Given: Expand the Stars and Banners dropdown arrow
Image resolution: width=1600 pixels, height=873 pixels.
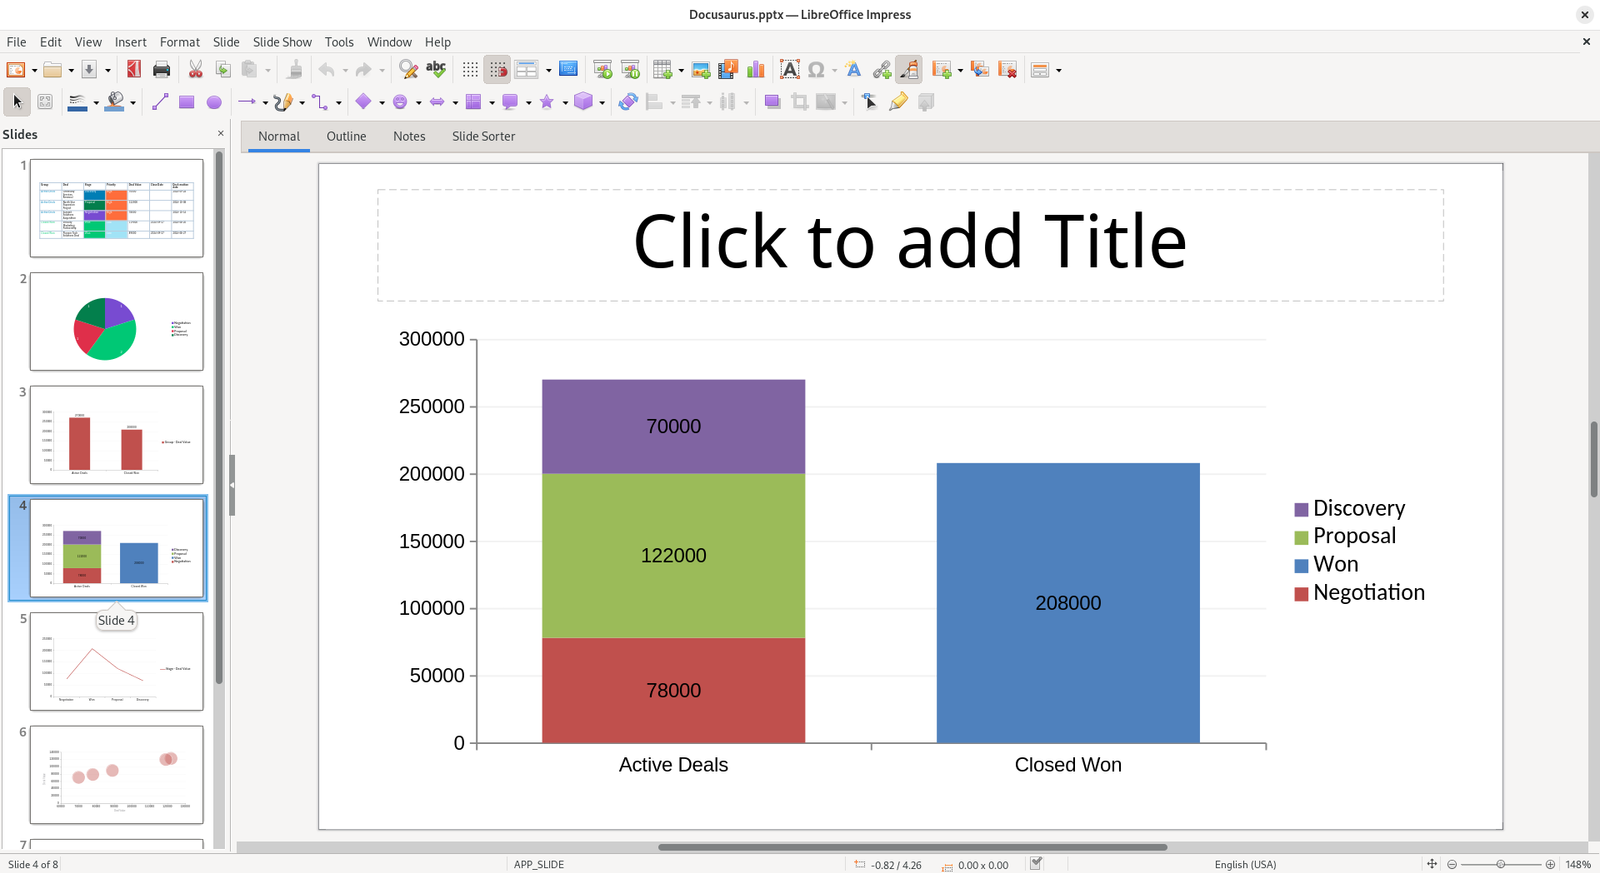Looking at the screenshot, I should 565,103.
